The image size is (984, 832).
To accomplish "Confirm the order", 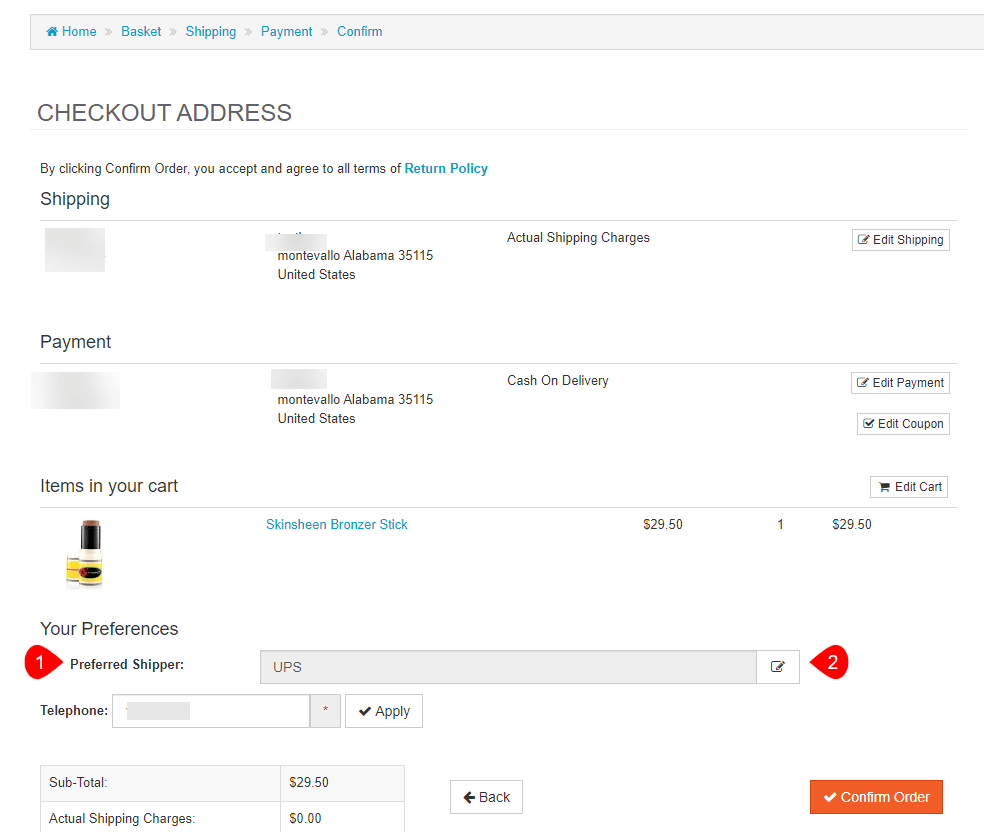I will pyautogui.click(x=876, y=797).
